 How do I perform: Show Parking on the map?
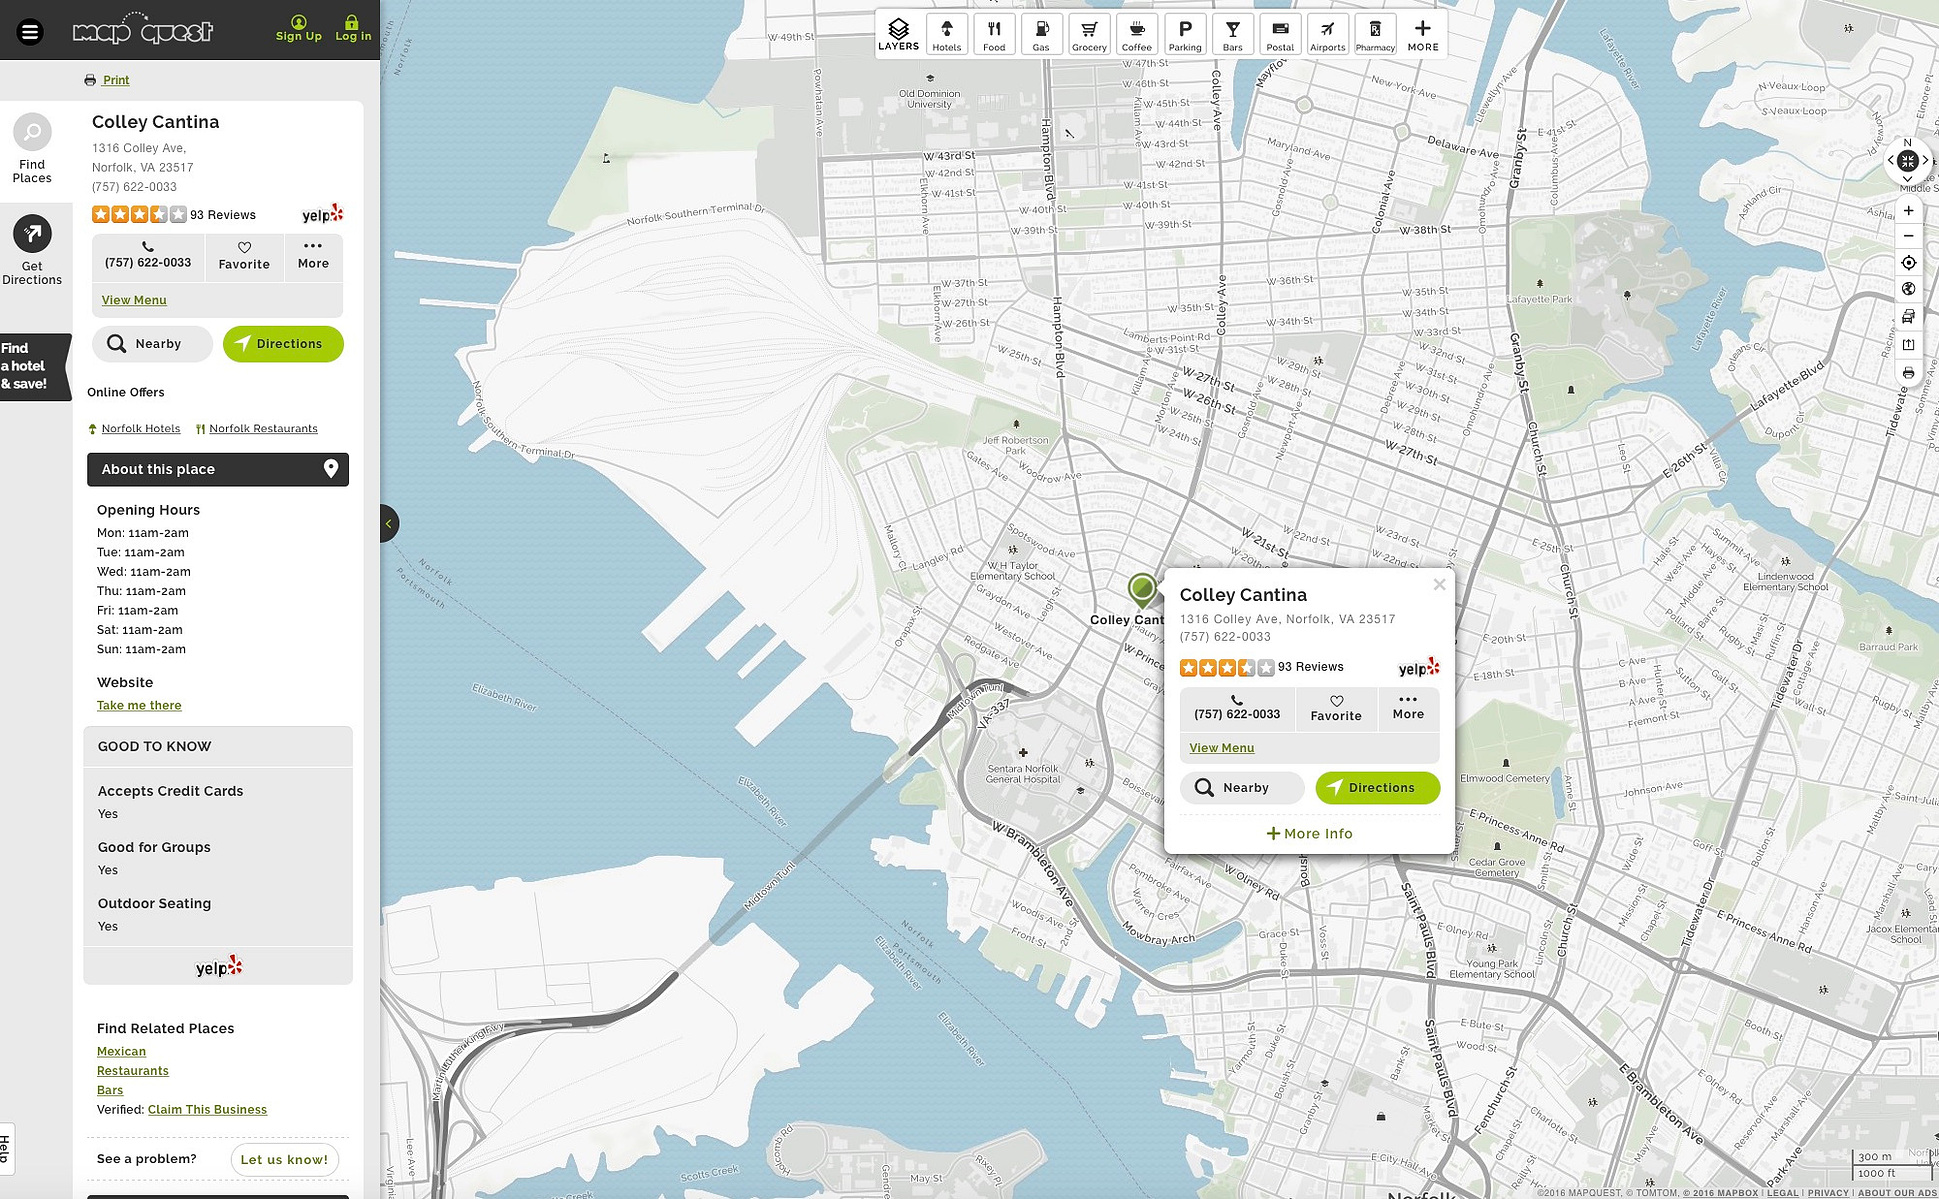[x=1185, y=34]
